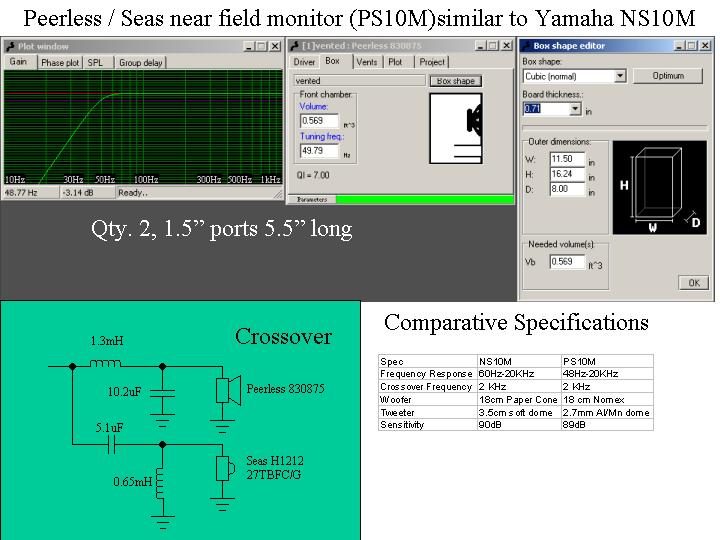720x540 pixels.
Task: Select the Box tab in vented window
Action: tap(332, 61)
